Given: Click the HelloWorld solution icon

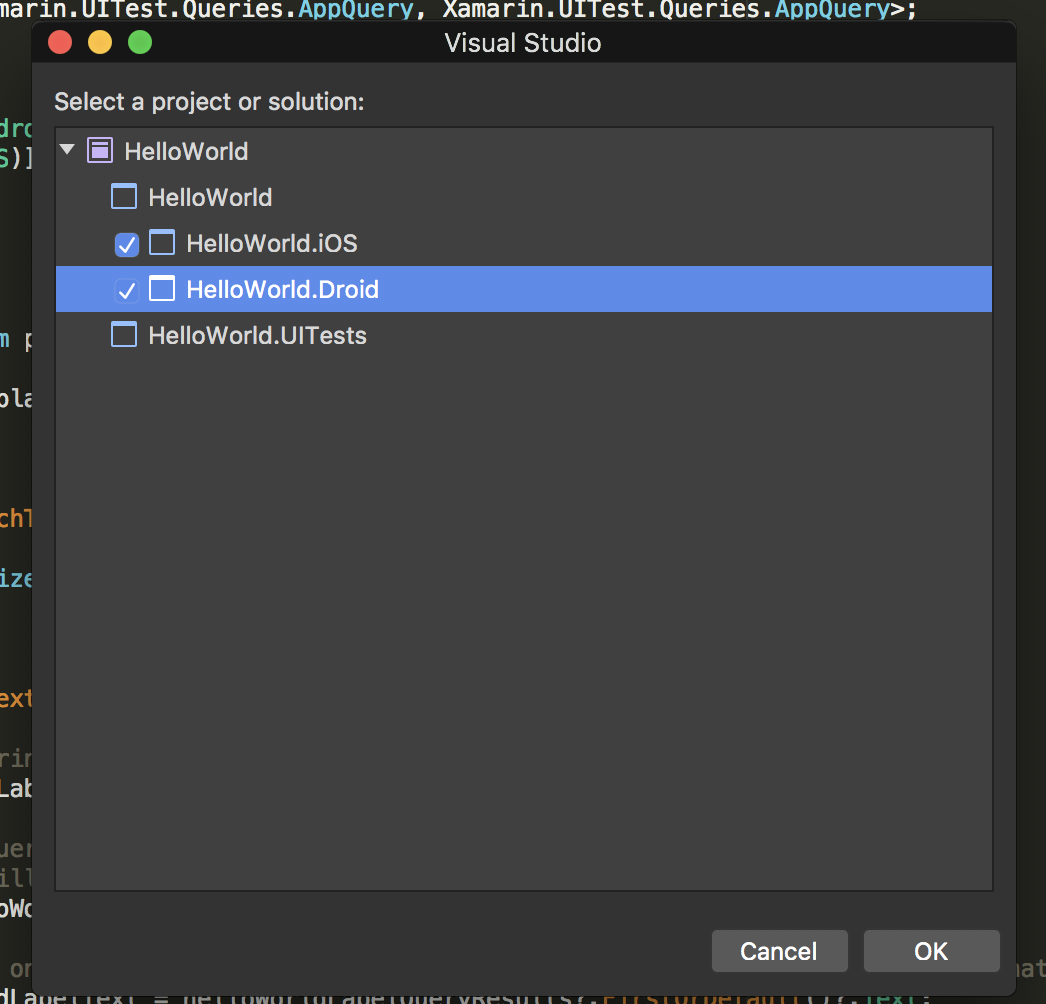Looking at the screenshot, I should (100, 150).
